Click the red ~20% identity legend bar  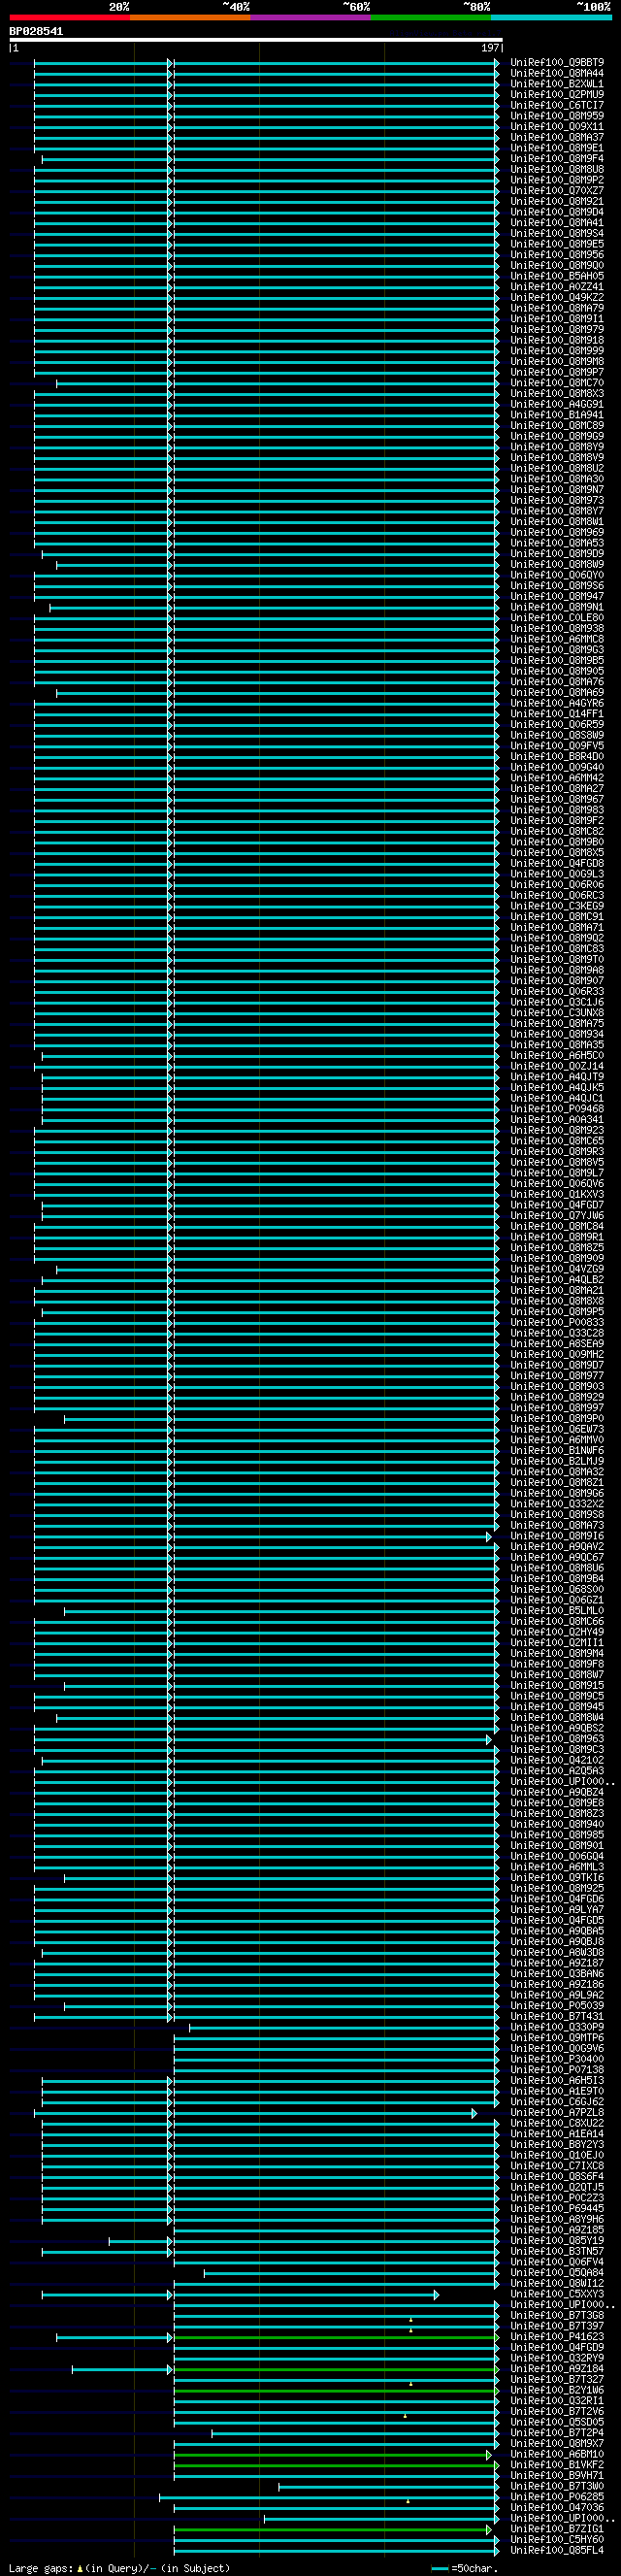[x=70, y=17]
